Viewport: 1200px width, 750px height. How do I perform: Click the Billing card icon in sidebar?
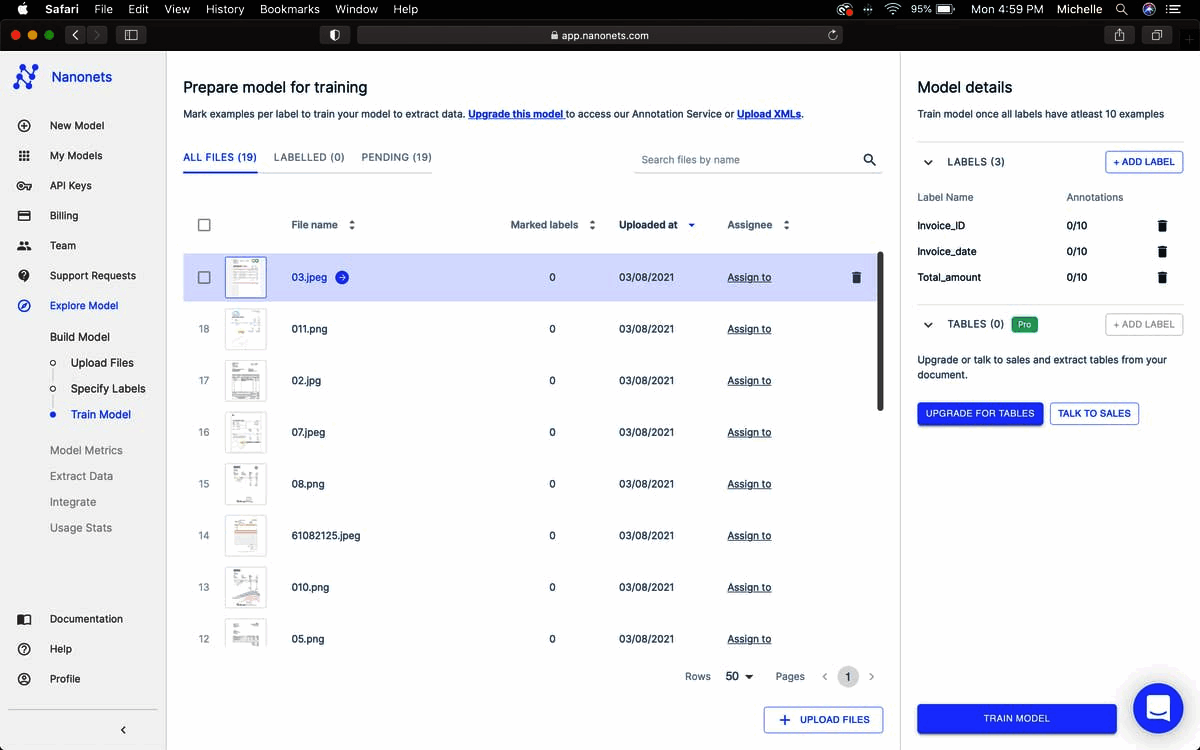point(24,216)
